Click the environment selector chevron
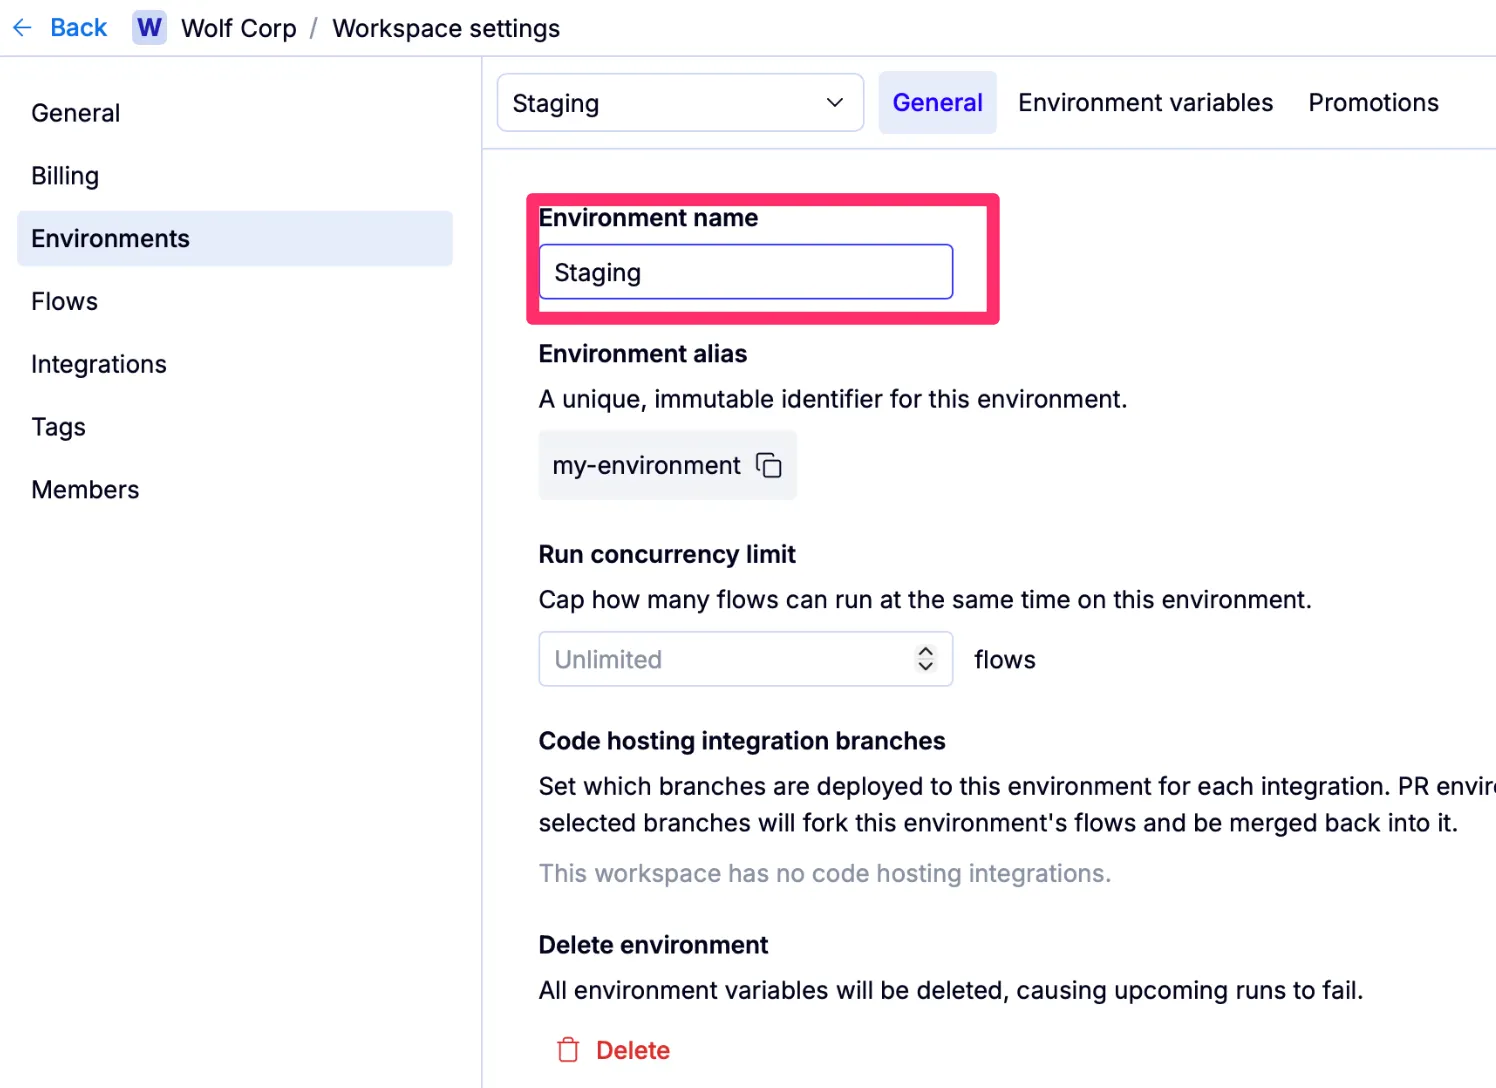1496x1088 pixels. point(835,103)
